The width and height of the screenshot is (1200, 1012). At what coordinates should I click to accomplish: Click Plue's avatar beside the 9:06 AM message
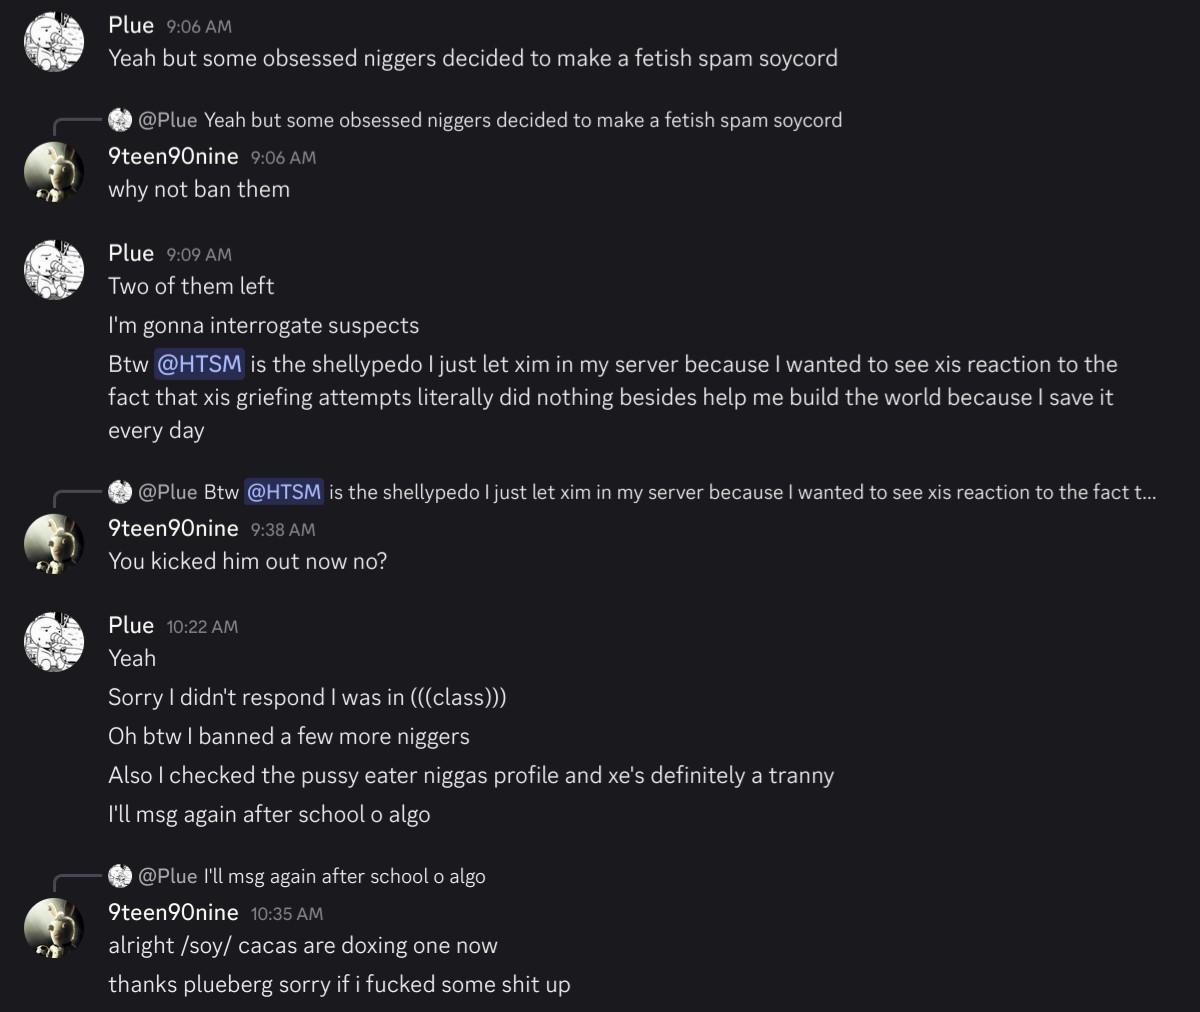tap(54, 41)
